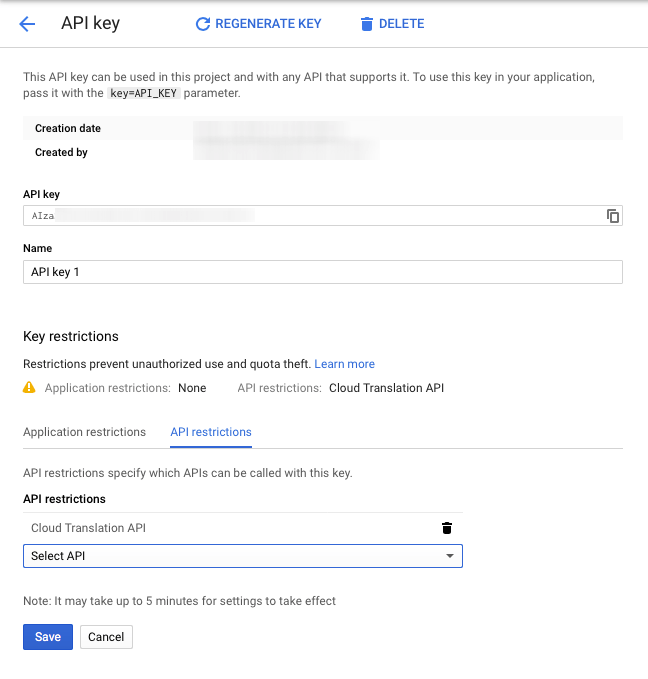
Task: Click inside the API key value field
Action: pyautogui.click(x=310, y=216)
